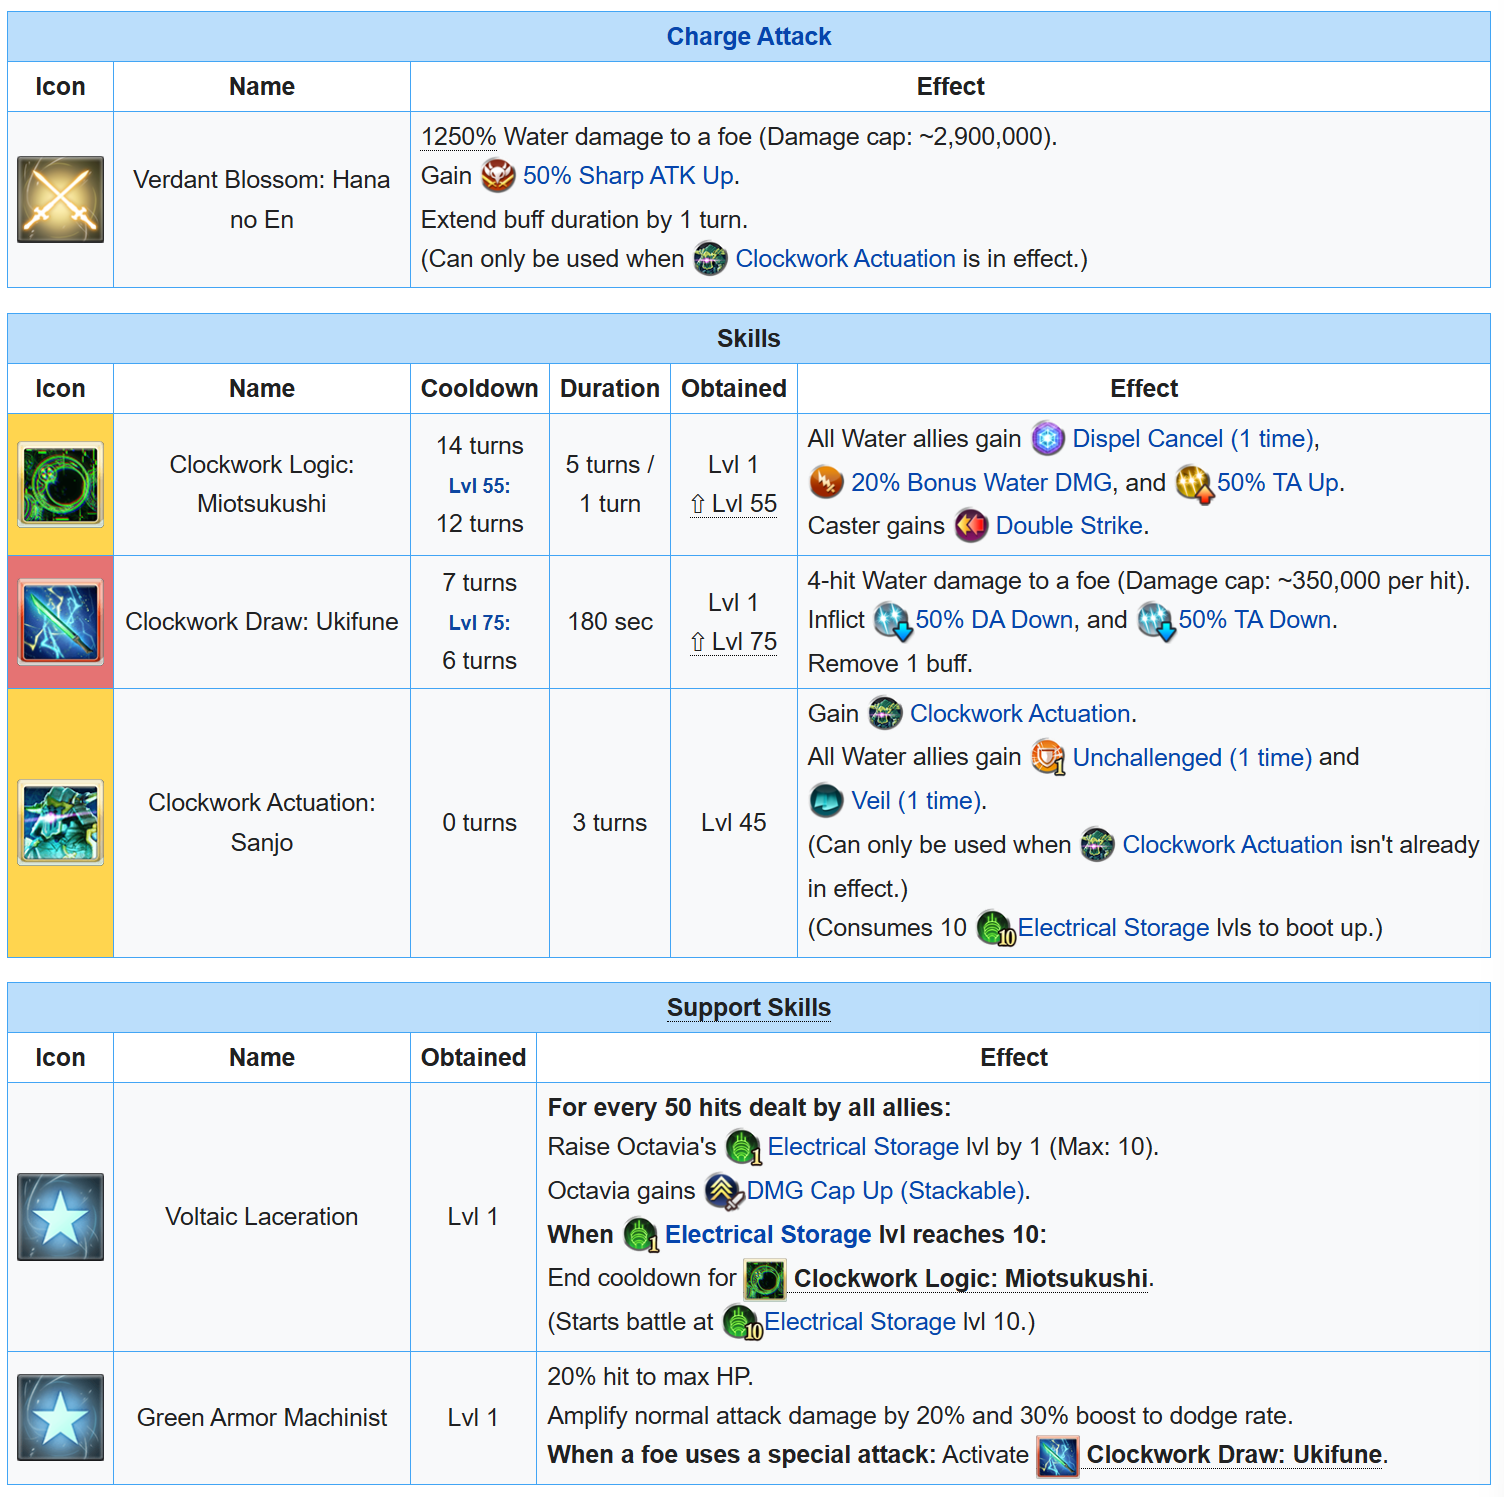Click the DMG Cap Up status icon
This screenshot has height=1497, width=1504.
click(724, 1192)
